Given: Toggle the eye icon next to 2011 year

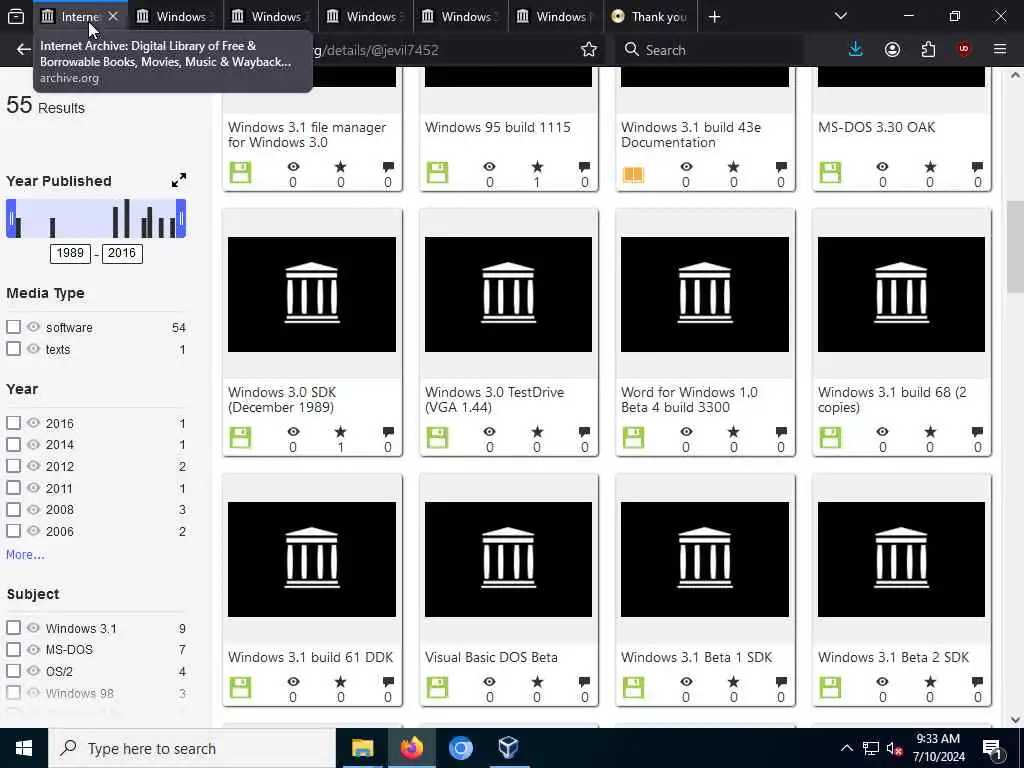Looking at the screenshot, I should pos(33,487).
